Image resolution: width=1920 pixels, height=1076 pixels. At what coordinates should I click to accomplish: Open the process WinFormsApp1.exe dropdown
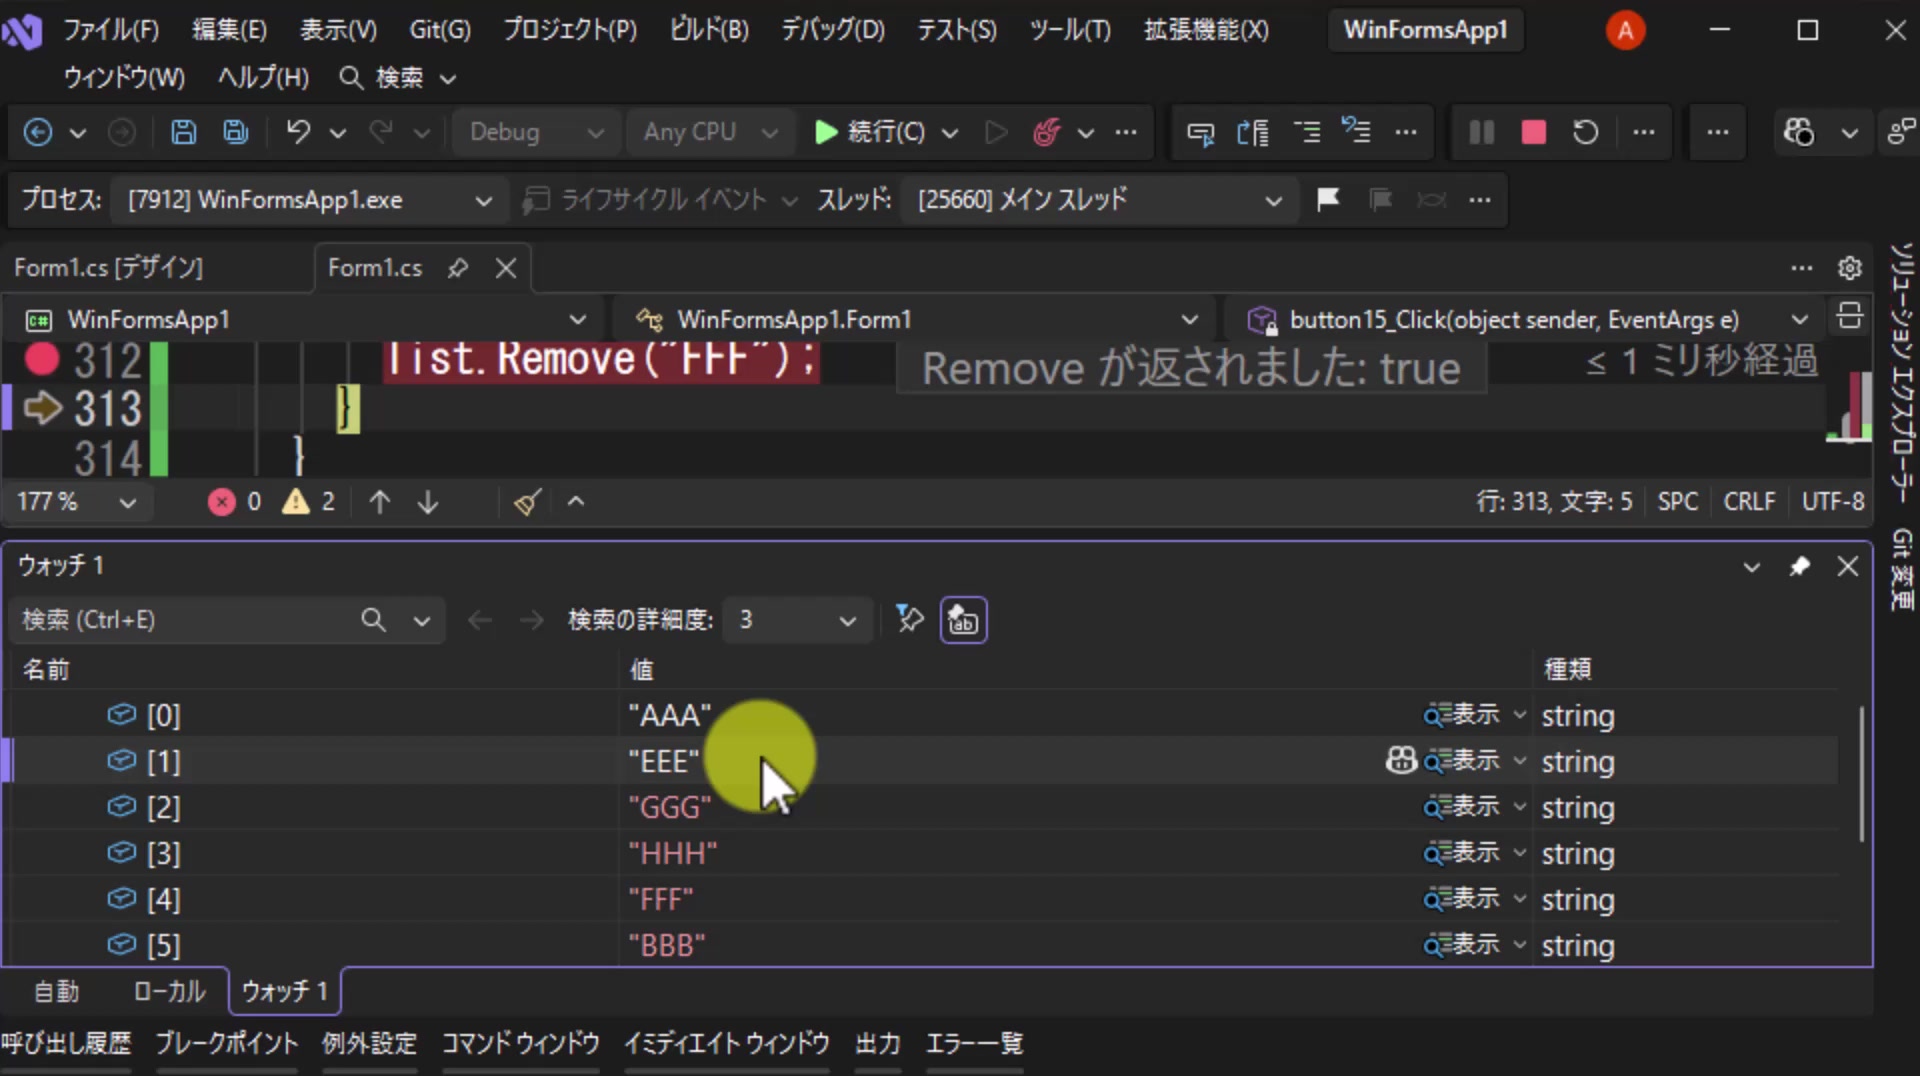(309, 200)
